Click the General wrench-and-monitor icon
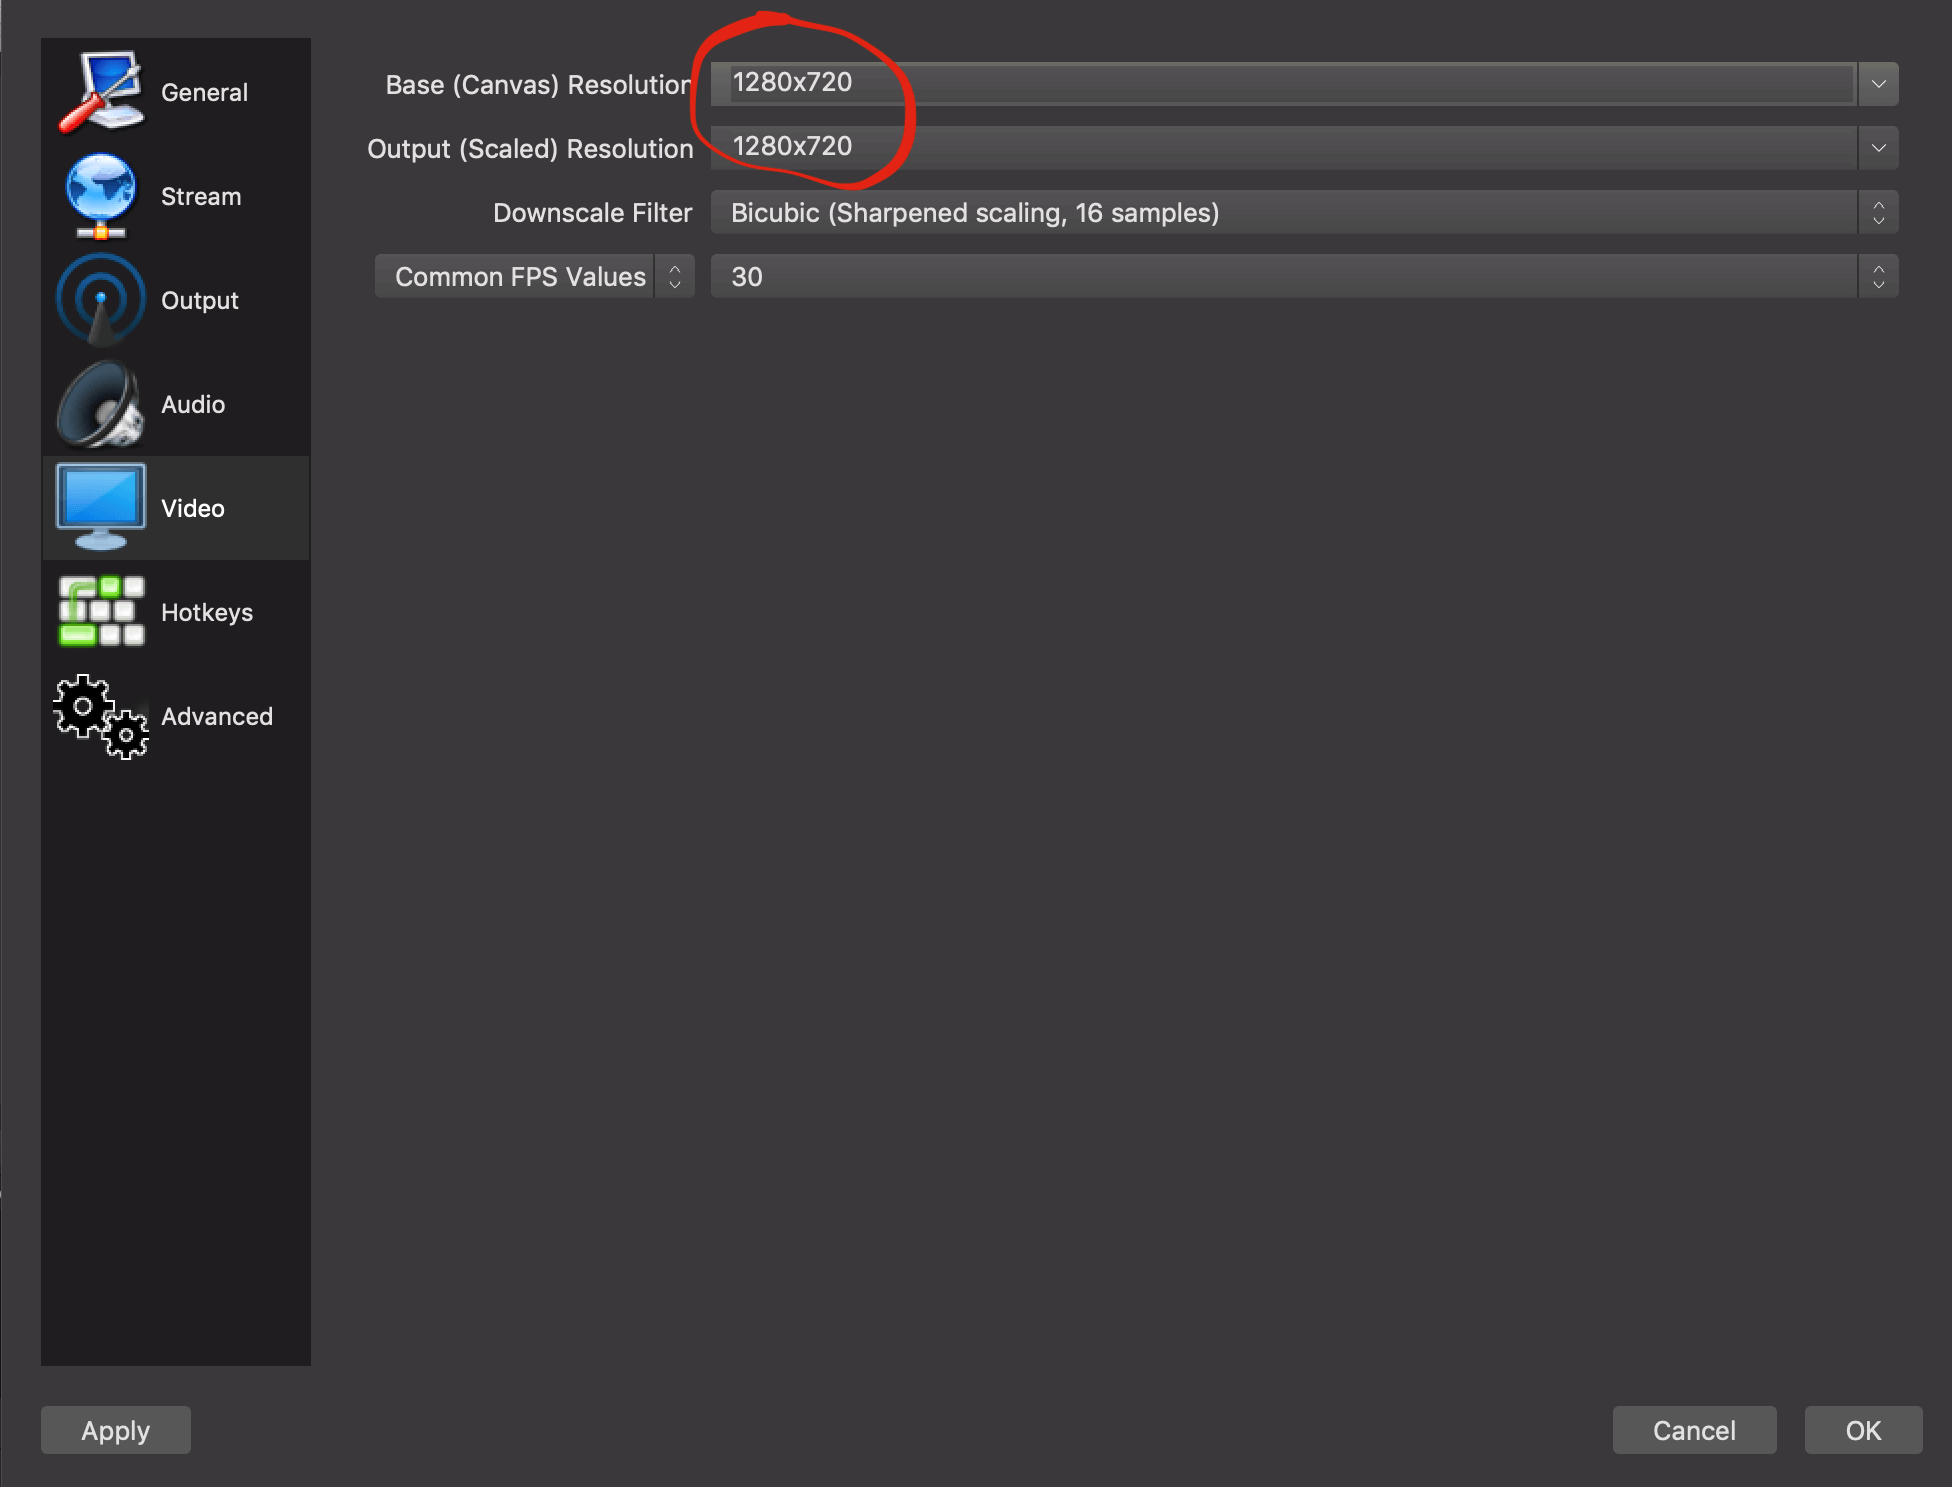Image resolution: width=1952 pixels, height=1487 pixels. (100, 92)
